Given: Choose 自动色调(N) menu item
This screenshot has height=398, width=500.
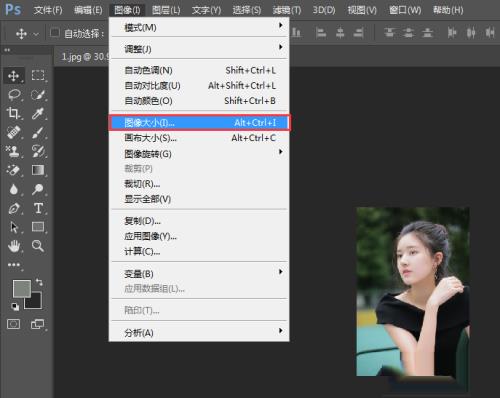Looking at the screenshot, I should pos(199,70).
